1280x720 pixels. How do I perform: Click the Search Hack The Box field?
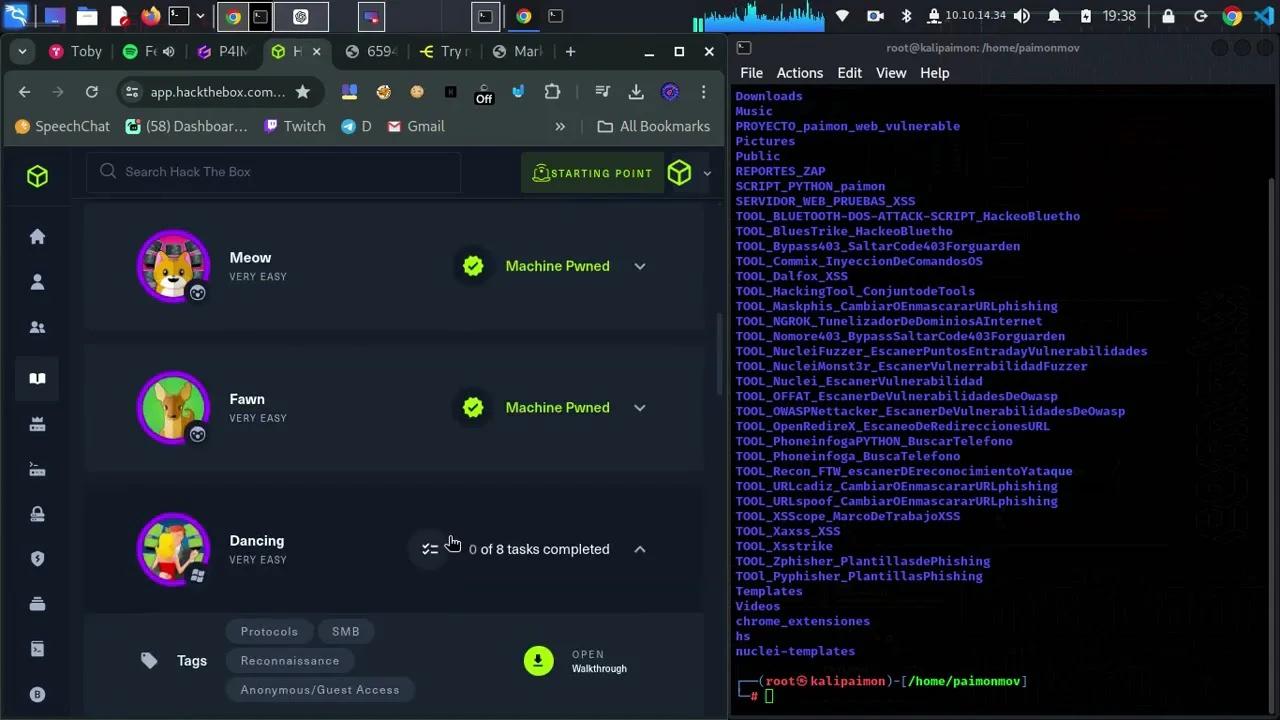[x=280, y=172]
